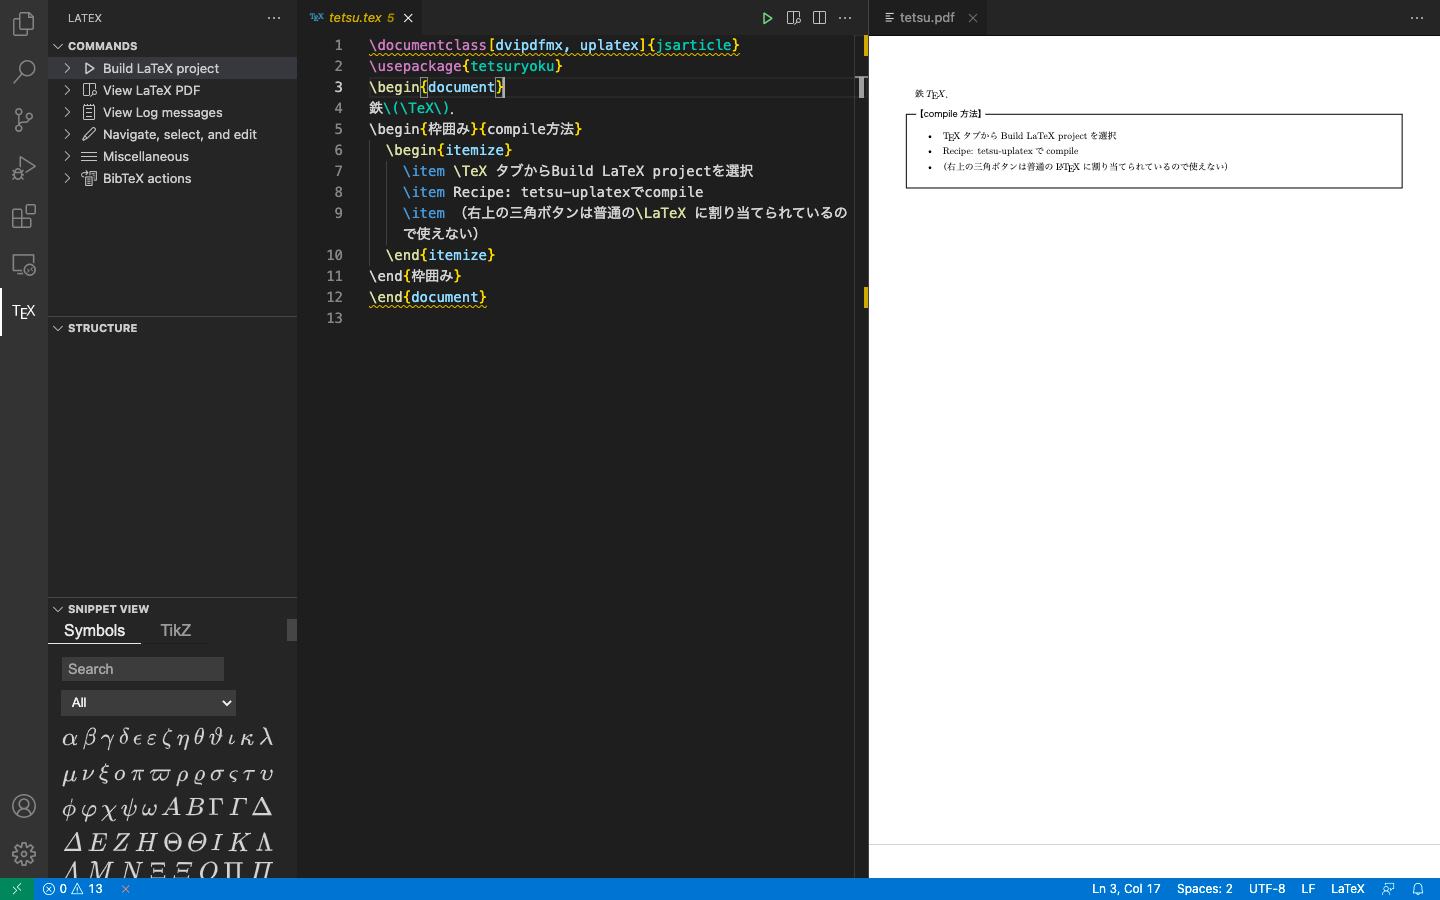This screenshot has height=900, width=1440.
Task: Open Accounts menu icon
Action: tap(24, 806)
